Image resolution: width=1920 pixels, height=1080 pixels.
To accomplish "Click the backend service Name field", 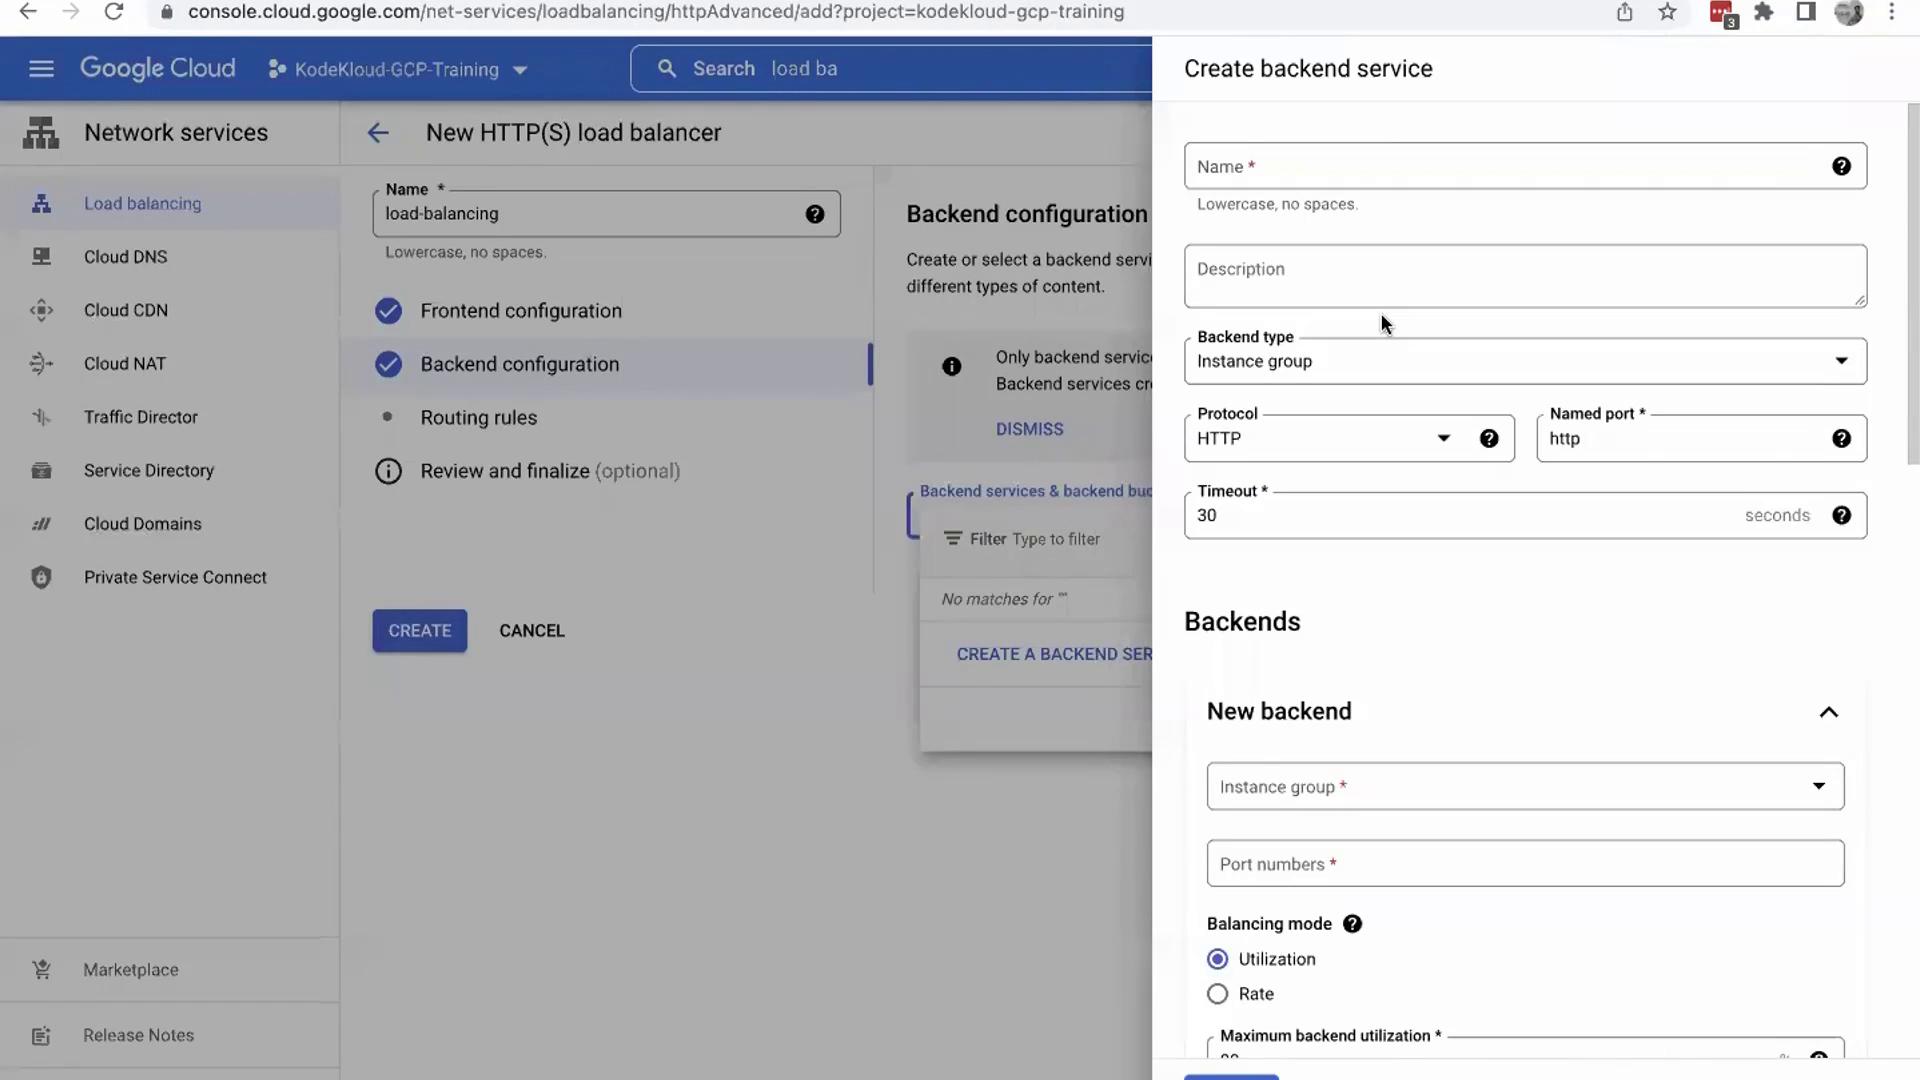I will pyautogui.click(x=1500, y=167).
